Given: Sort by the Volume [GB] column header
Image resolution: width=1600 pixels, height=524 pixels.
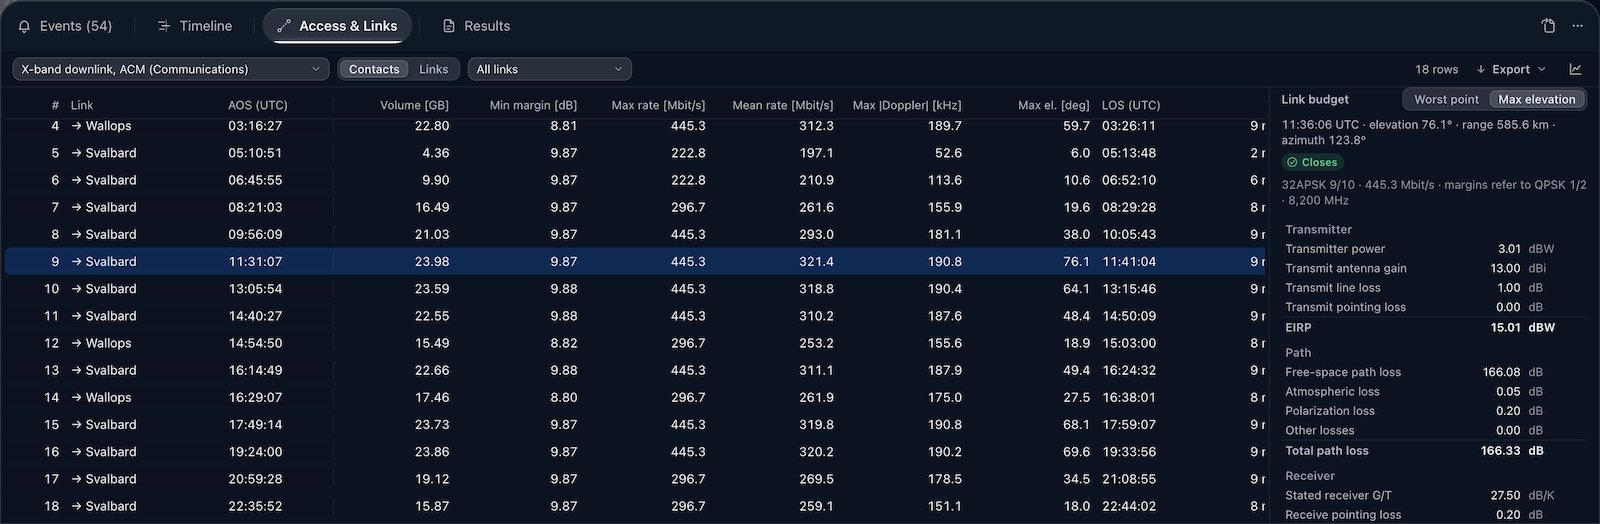Looking at the screenshot, I should click(x=414, y=105).
